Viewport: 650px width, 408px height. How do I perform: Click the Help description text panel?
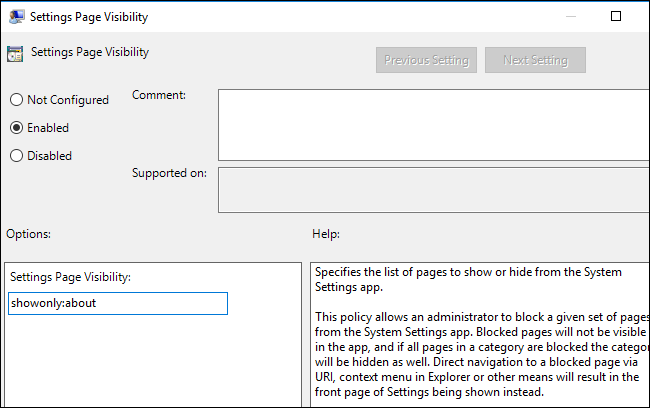click(x=478, y=335)
